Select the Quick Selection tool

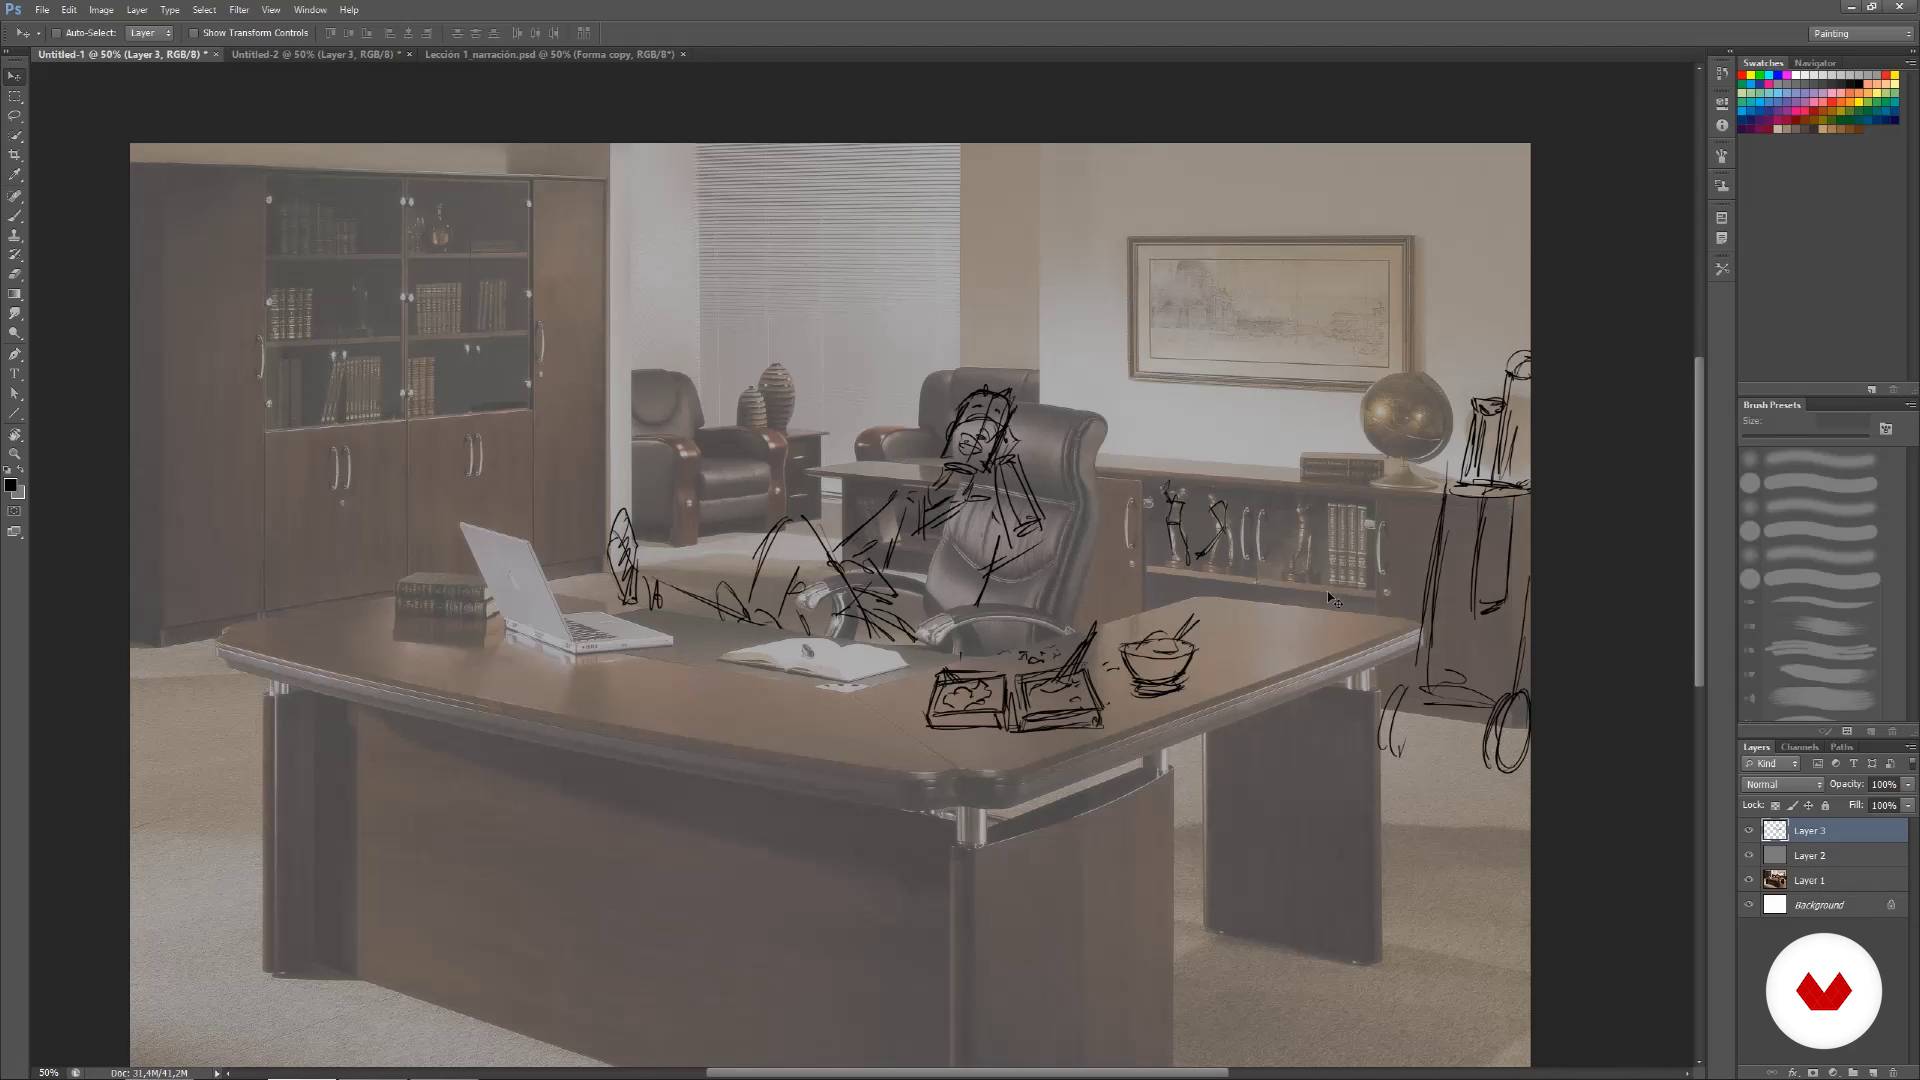pos(14,136)
